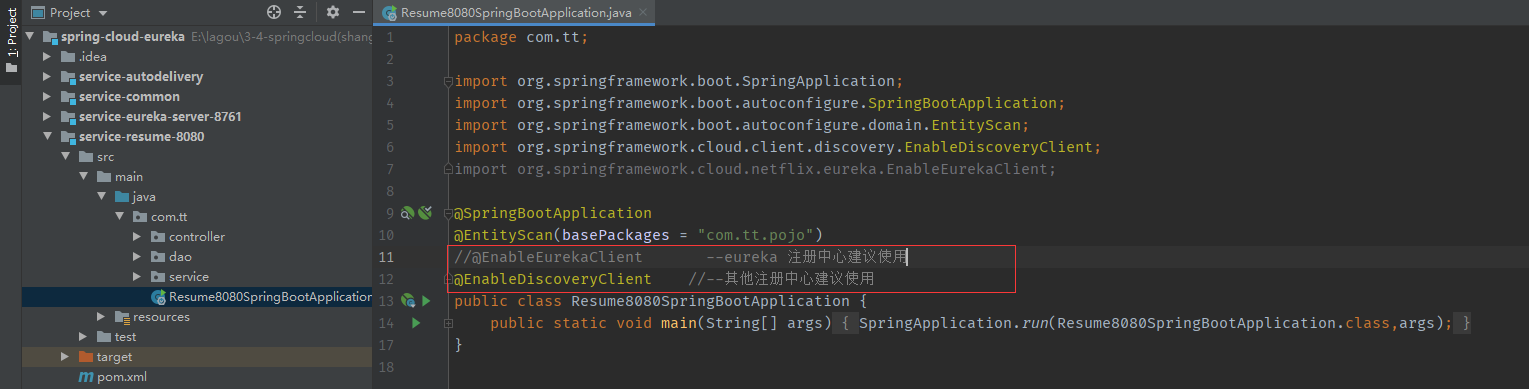Click the java source folder icon
1529x389 pixels.
[122, 197]
